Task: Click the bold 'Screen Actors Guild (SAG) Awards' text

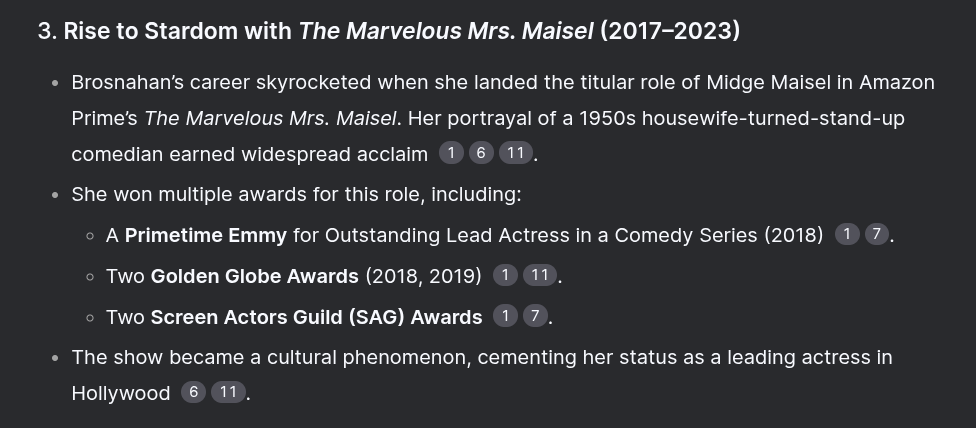Action: [316, 317]
